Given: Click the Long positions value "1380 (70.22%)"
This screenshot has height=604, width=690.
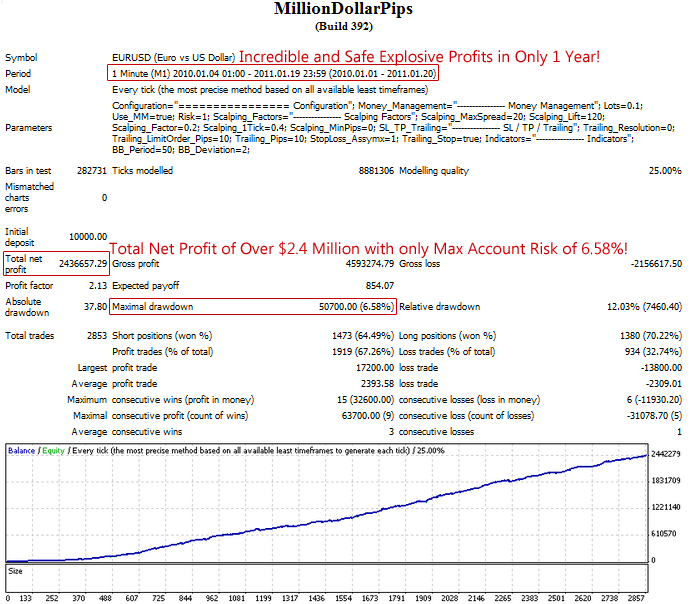Looking at the screenshot, I should click(x=651, y=336).
